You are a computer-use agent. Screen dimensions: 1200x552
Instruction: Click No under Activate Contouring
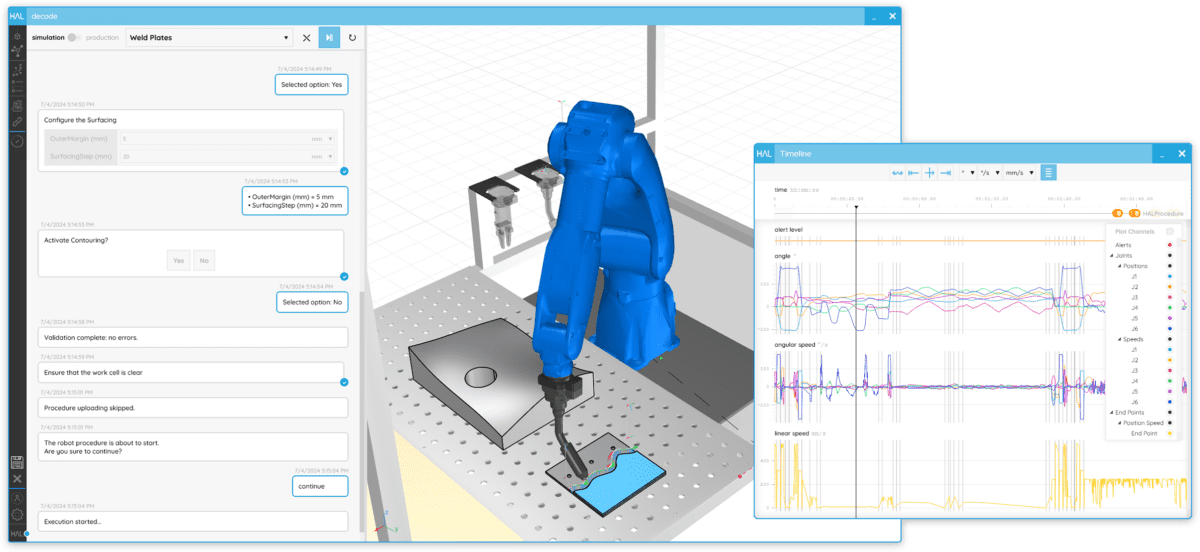pos(204,260)
